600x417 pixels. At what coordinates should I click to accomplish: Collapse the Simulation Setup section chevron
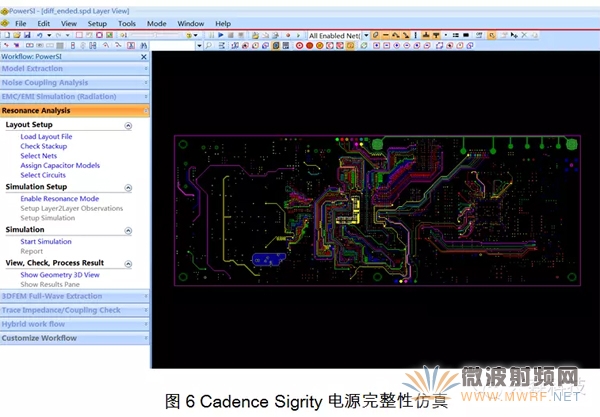click(x=128, y=187)
